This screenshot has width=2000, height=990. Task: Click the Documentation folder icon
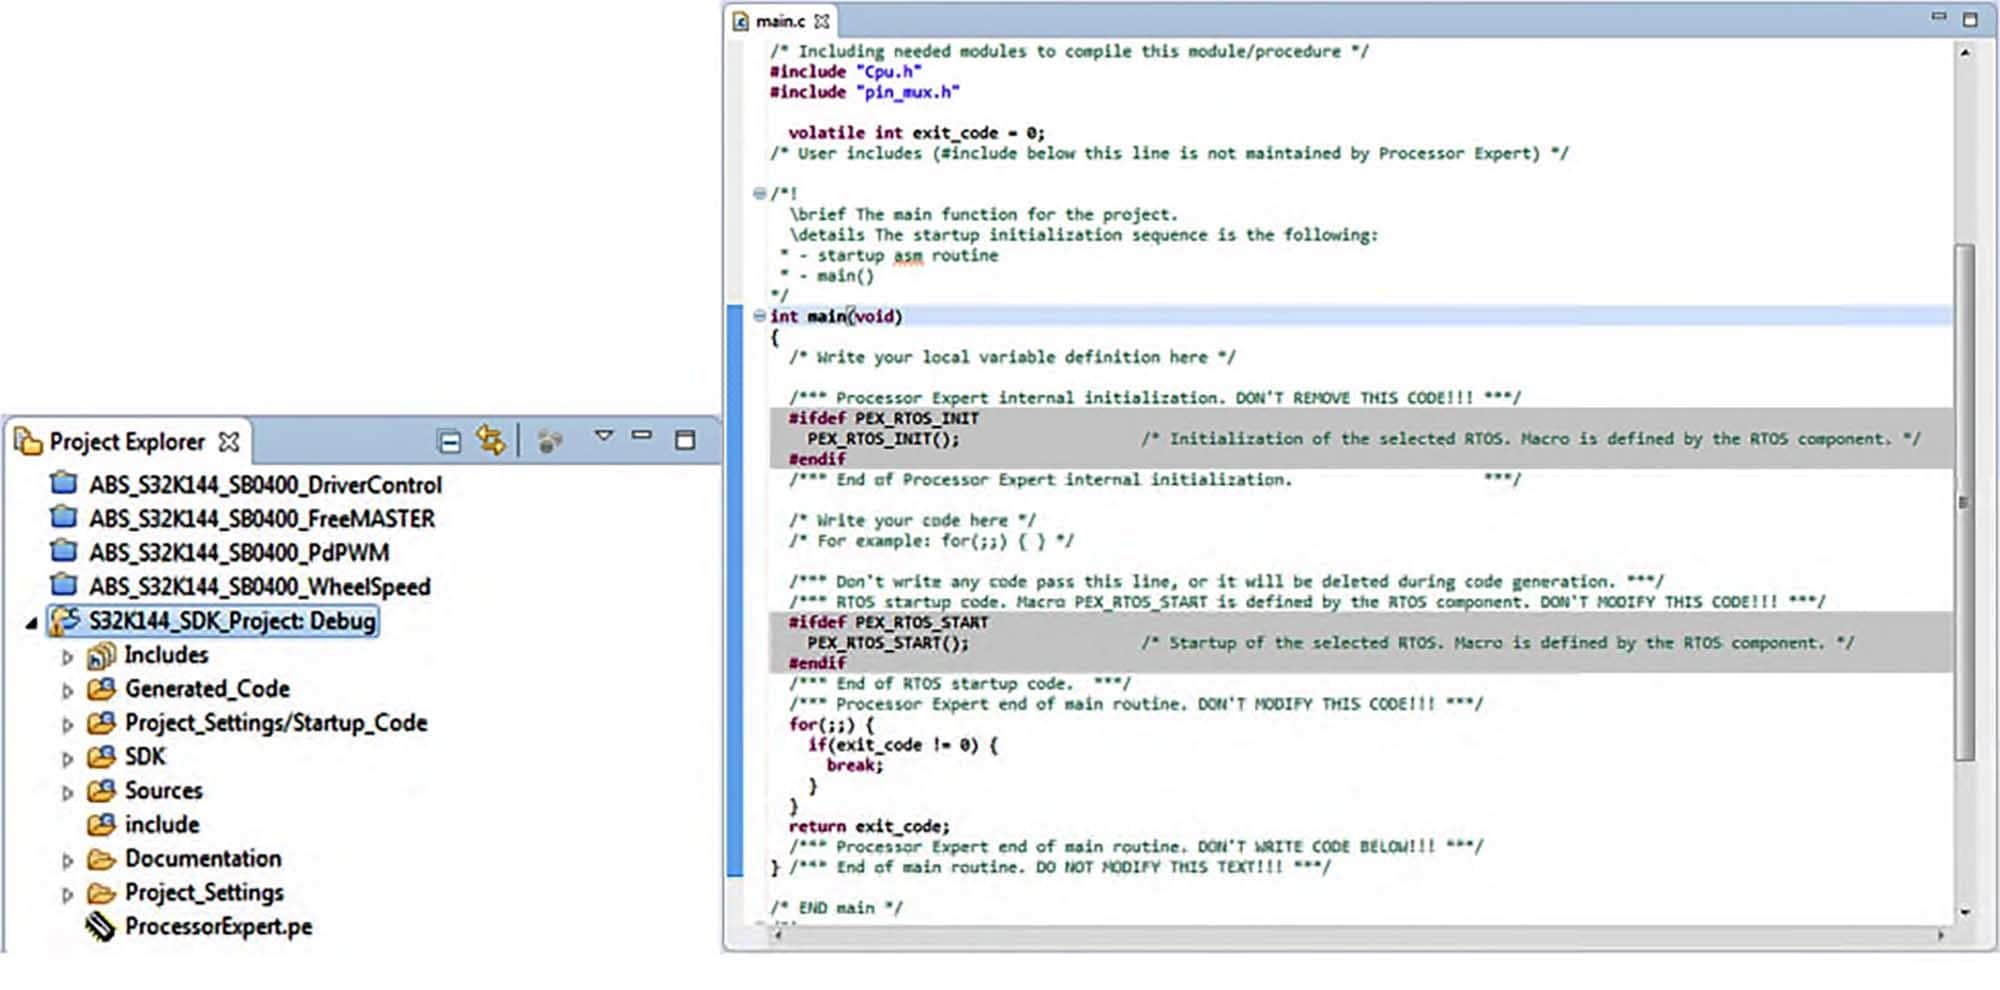101,860
